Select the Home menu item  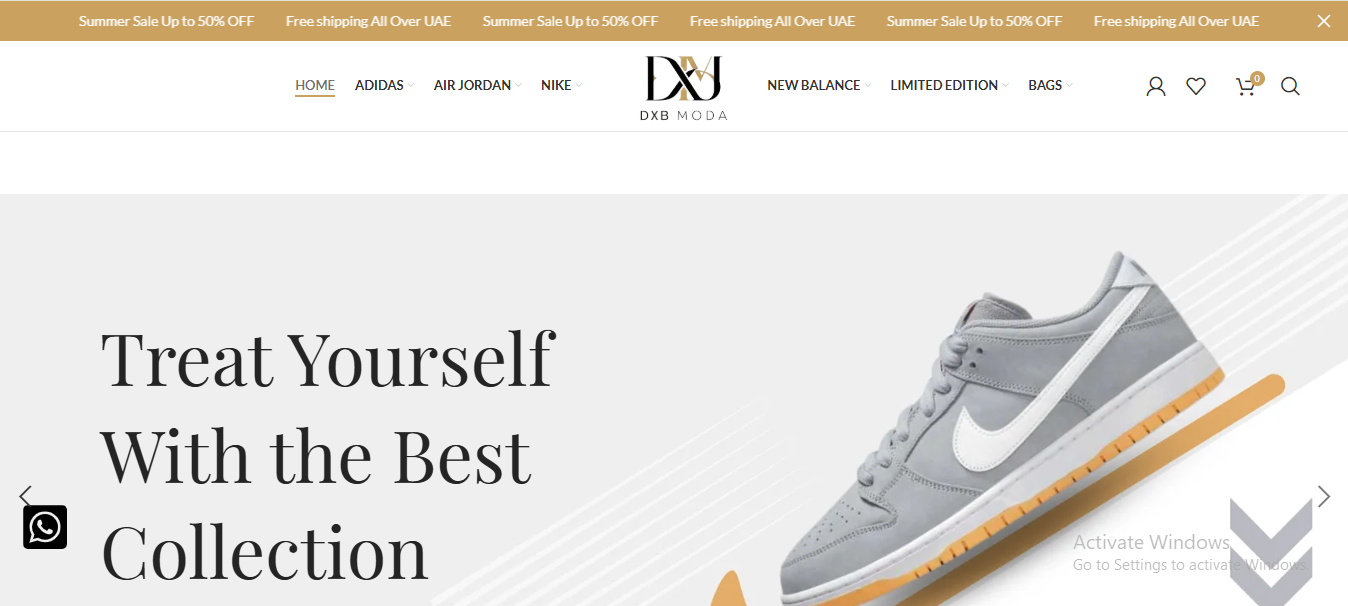click(315, 85)
